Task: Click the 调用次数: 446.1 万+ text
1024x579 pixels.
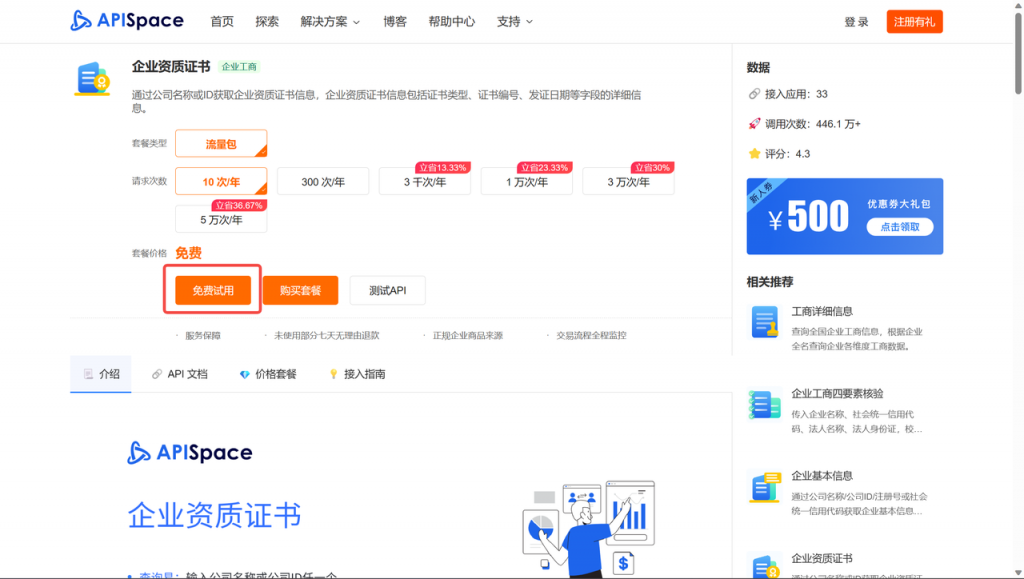Action: (x=812, y=124)
